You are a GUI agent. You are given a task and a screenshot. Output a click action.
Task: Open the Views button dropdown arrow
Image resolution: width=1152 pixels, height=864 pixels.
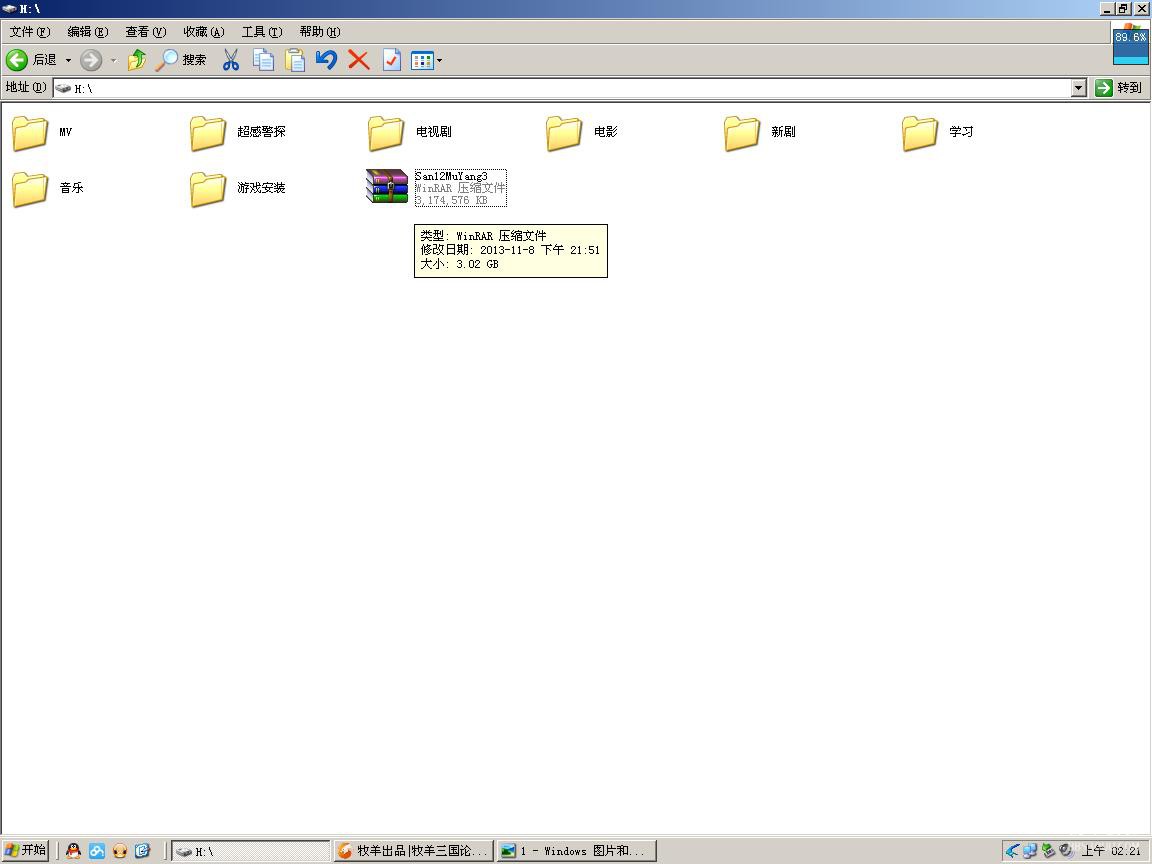(x=439, y=60)
